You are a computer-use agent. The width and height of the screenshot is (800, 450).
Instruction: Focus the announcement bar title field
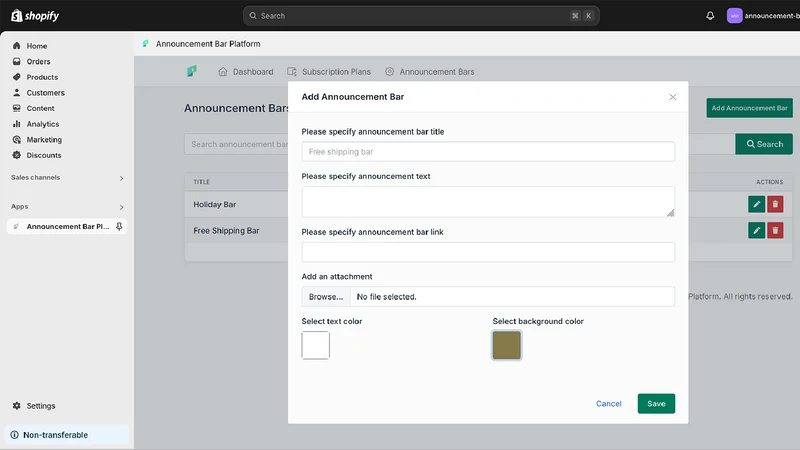click(x=488, y=152)
